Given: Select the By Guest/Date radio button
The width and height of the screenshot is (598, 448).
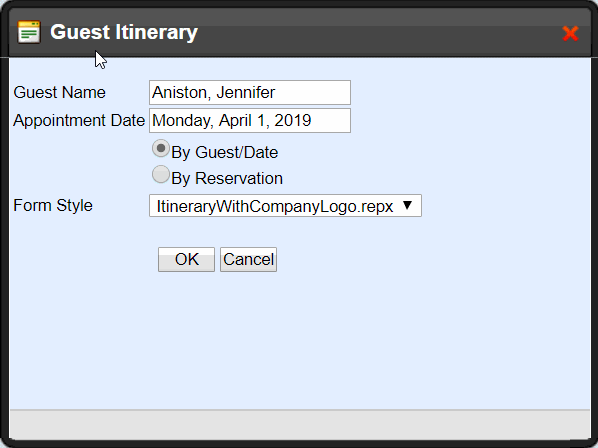Looking at the screenshot, I should pos(161,148).
